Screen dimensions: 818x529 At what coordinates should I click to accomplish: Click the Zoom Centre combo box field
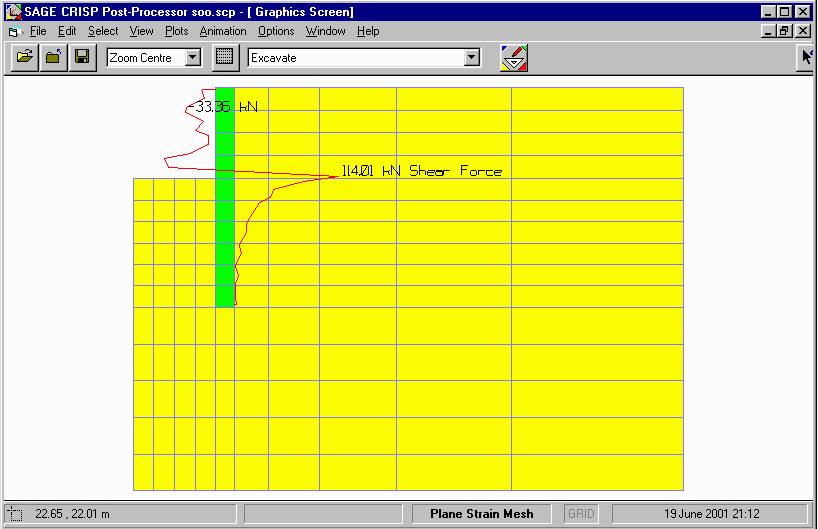coord(154,57)
